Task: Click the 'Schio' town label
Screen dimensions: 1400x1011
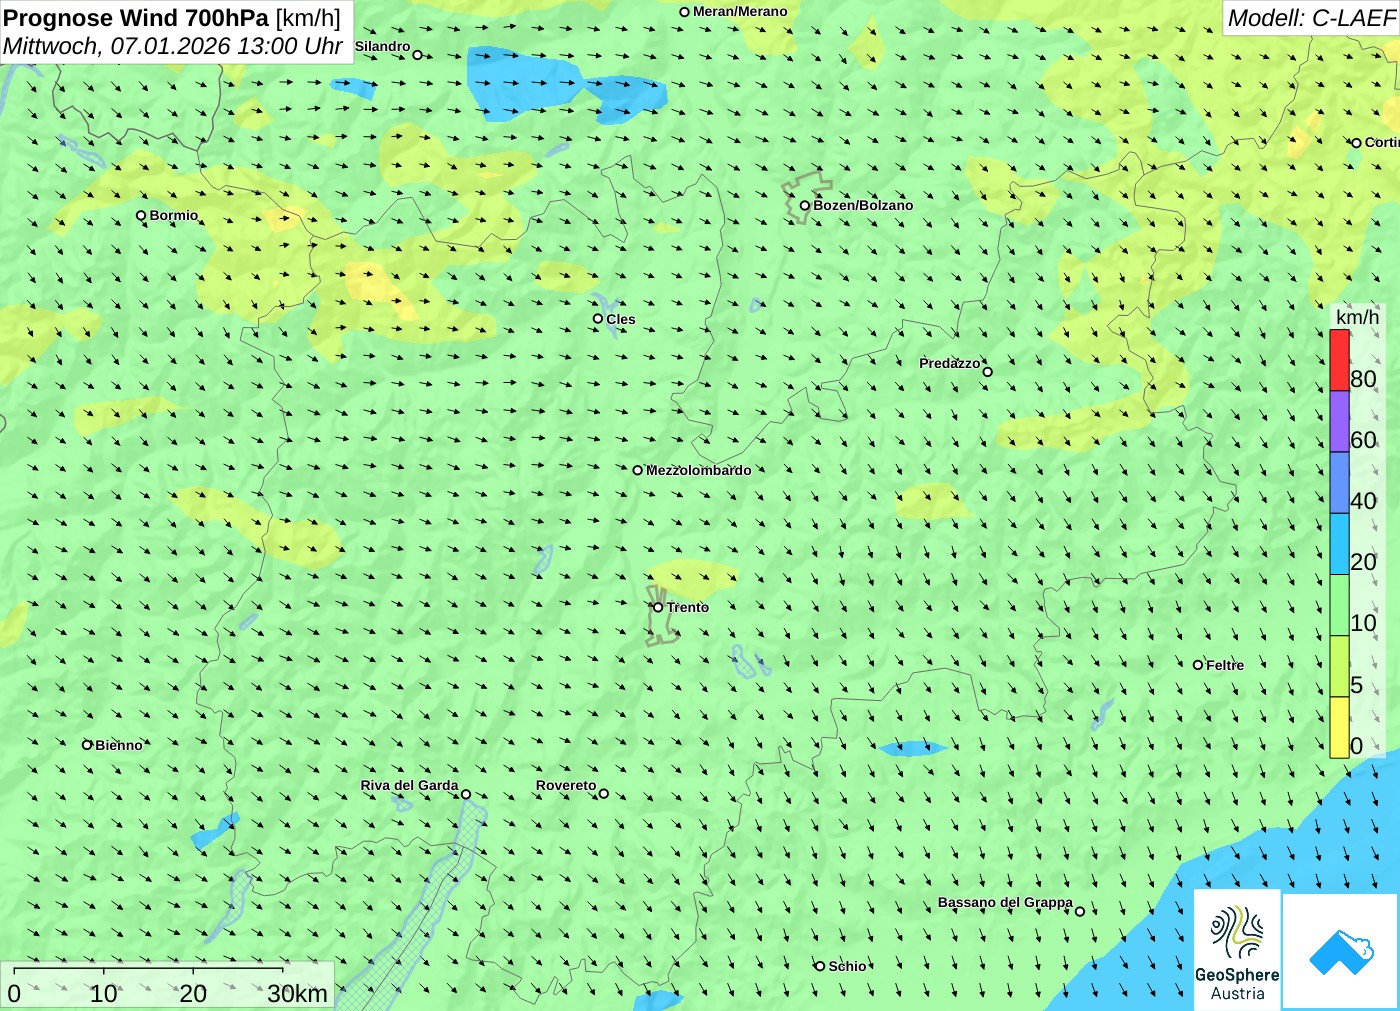Action: coord(847,966)
